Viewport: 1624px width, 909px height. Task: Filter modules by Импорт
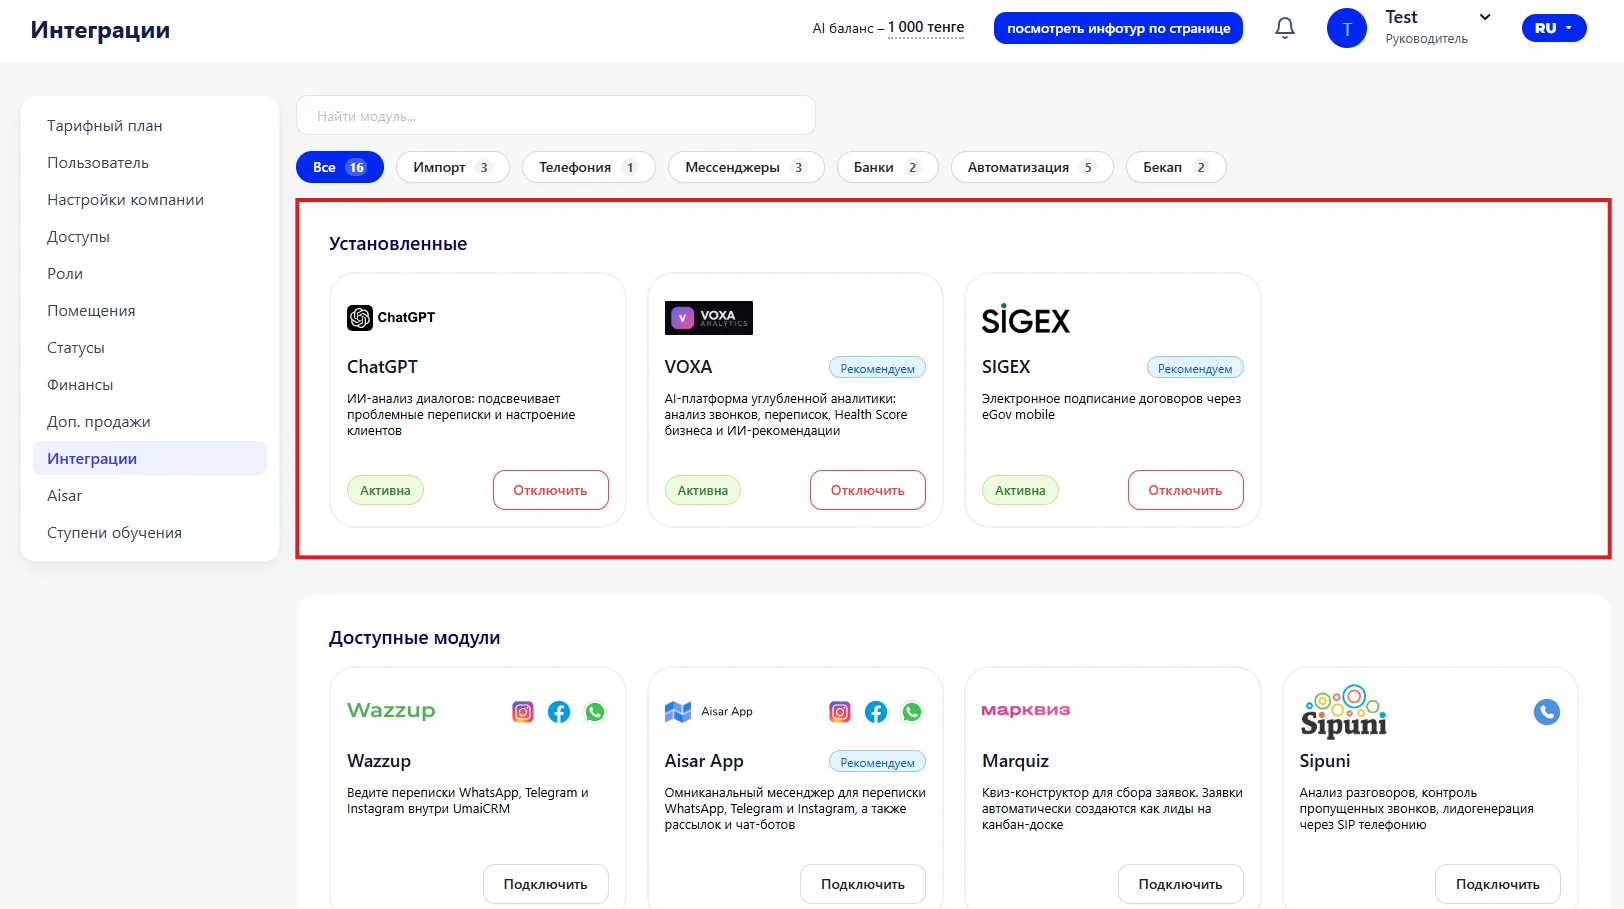click(x=452, y=167)
